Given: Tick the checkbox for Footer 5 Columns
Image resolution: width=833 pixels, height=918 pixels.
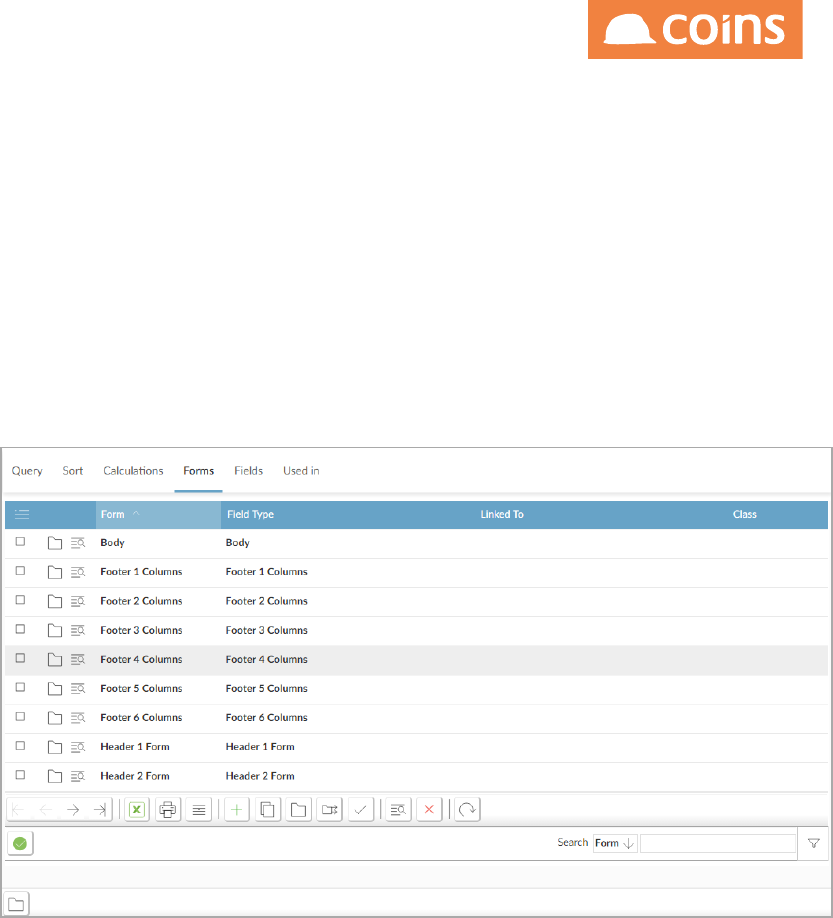Looking at the screenshot, I should click(20, 687).
